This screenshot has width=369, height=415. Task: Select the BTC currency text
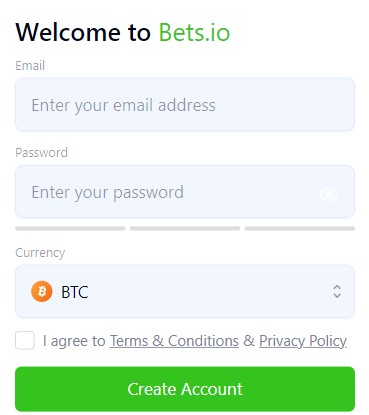[75, 292]
